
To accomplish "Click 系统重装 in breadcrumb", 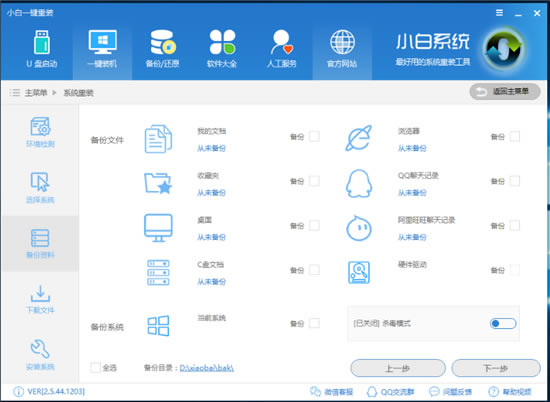I will pos(79,93).
